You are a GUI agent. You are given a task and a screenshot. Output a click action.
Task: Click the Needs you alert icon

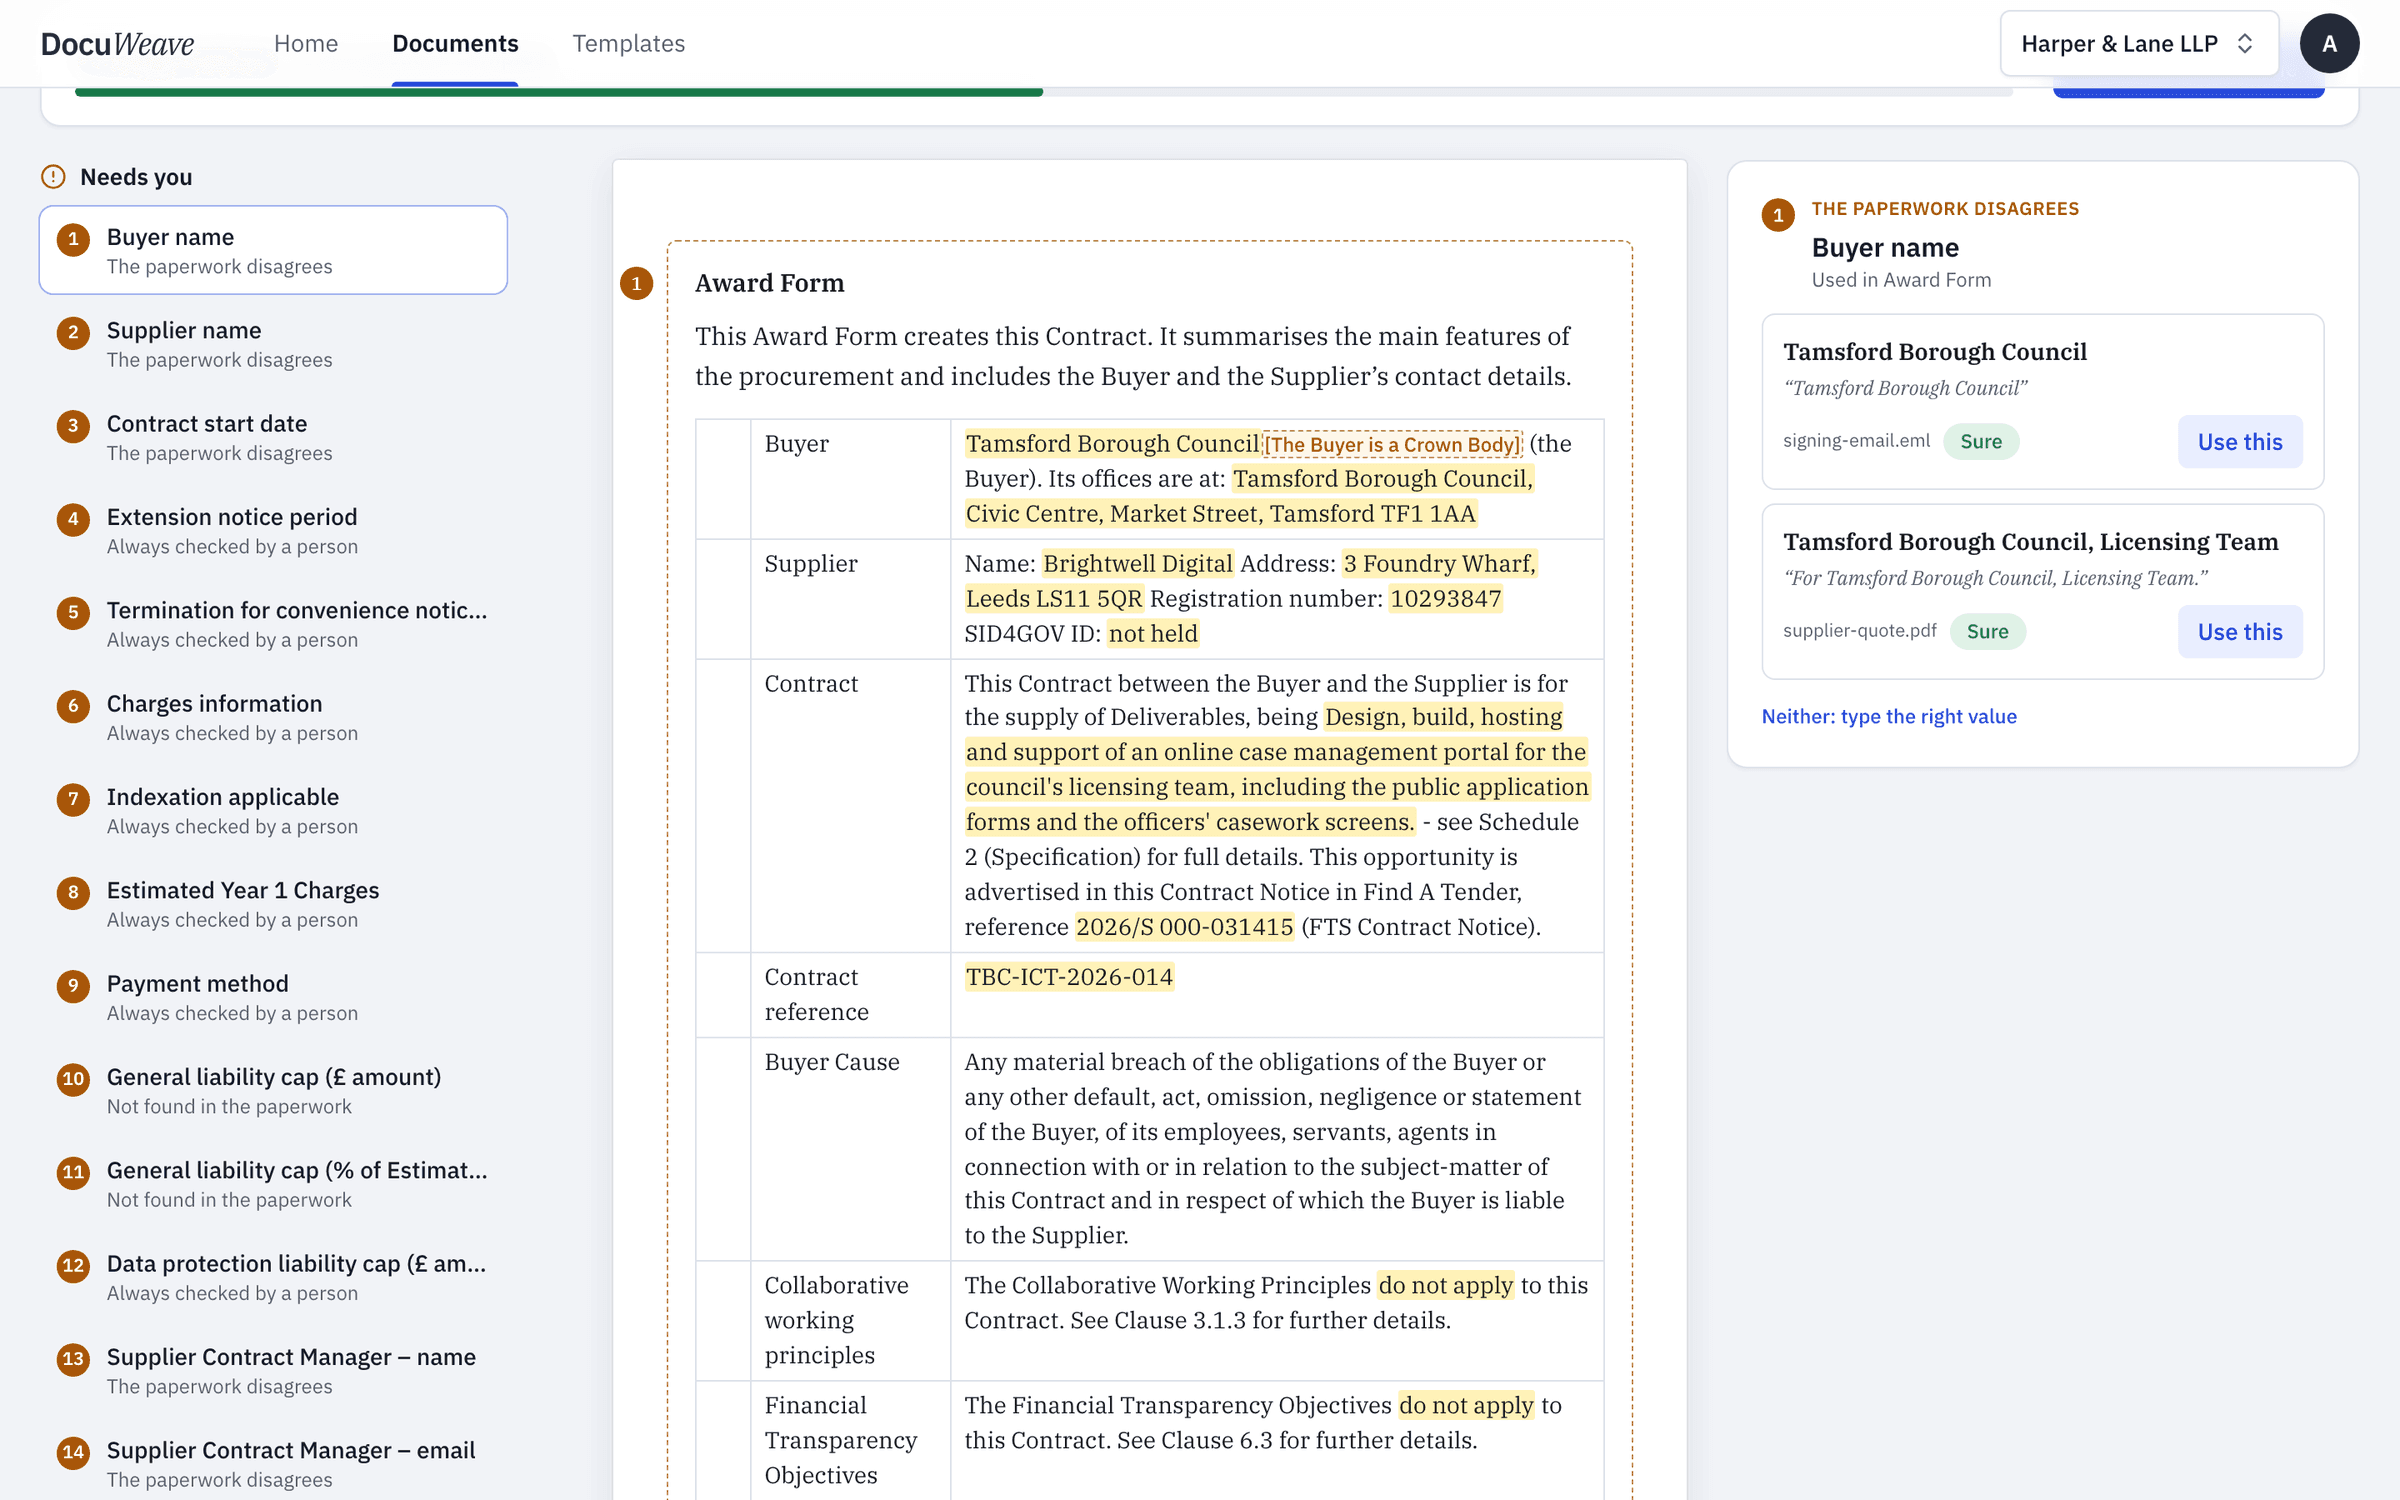[x=53, y=177]
